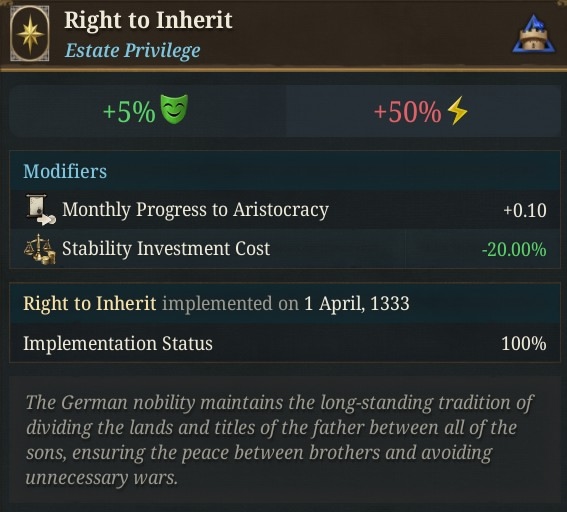Click the +5% satisfaction value
567x512 pixels.
click(x=129, y=112)
